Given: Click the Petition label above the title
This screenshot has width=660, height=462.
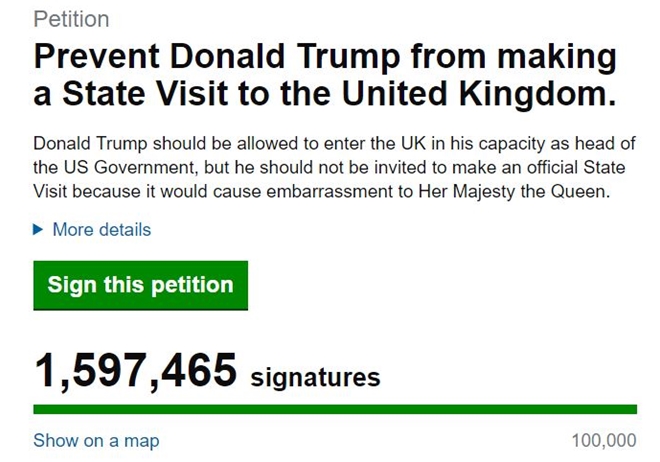Looking at the screenshot, I should click(71, 19).
